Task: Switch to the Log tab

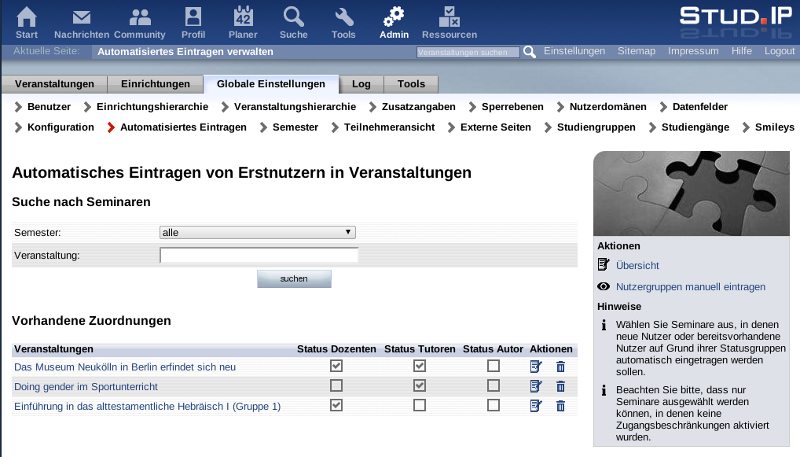Action: (361, 84)
